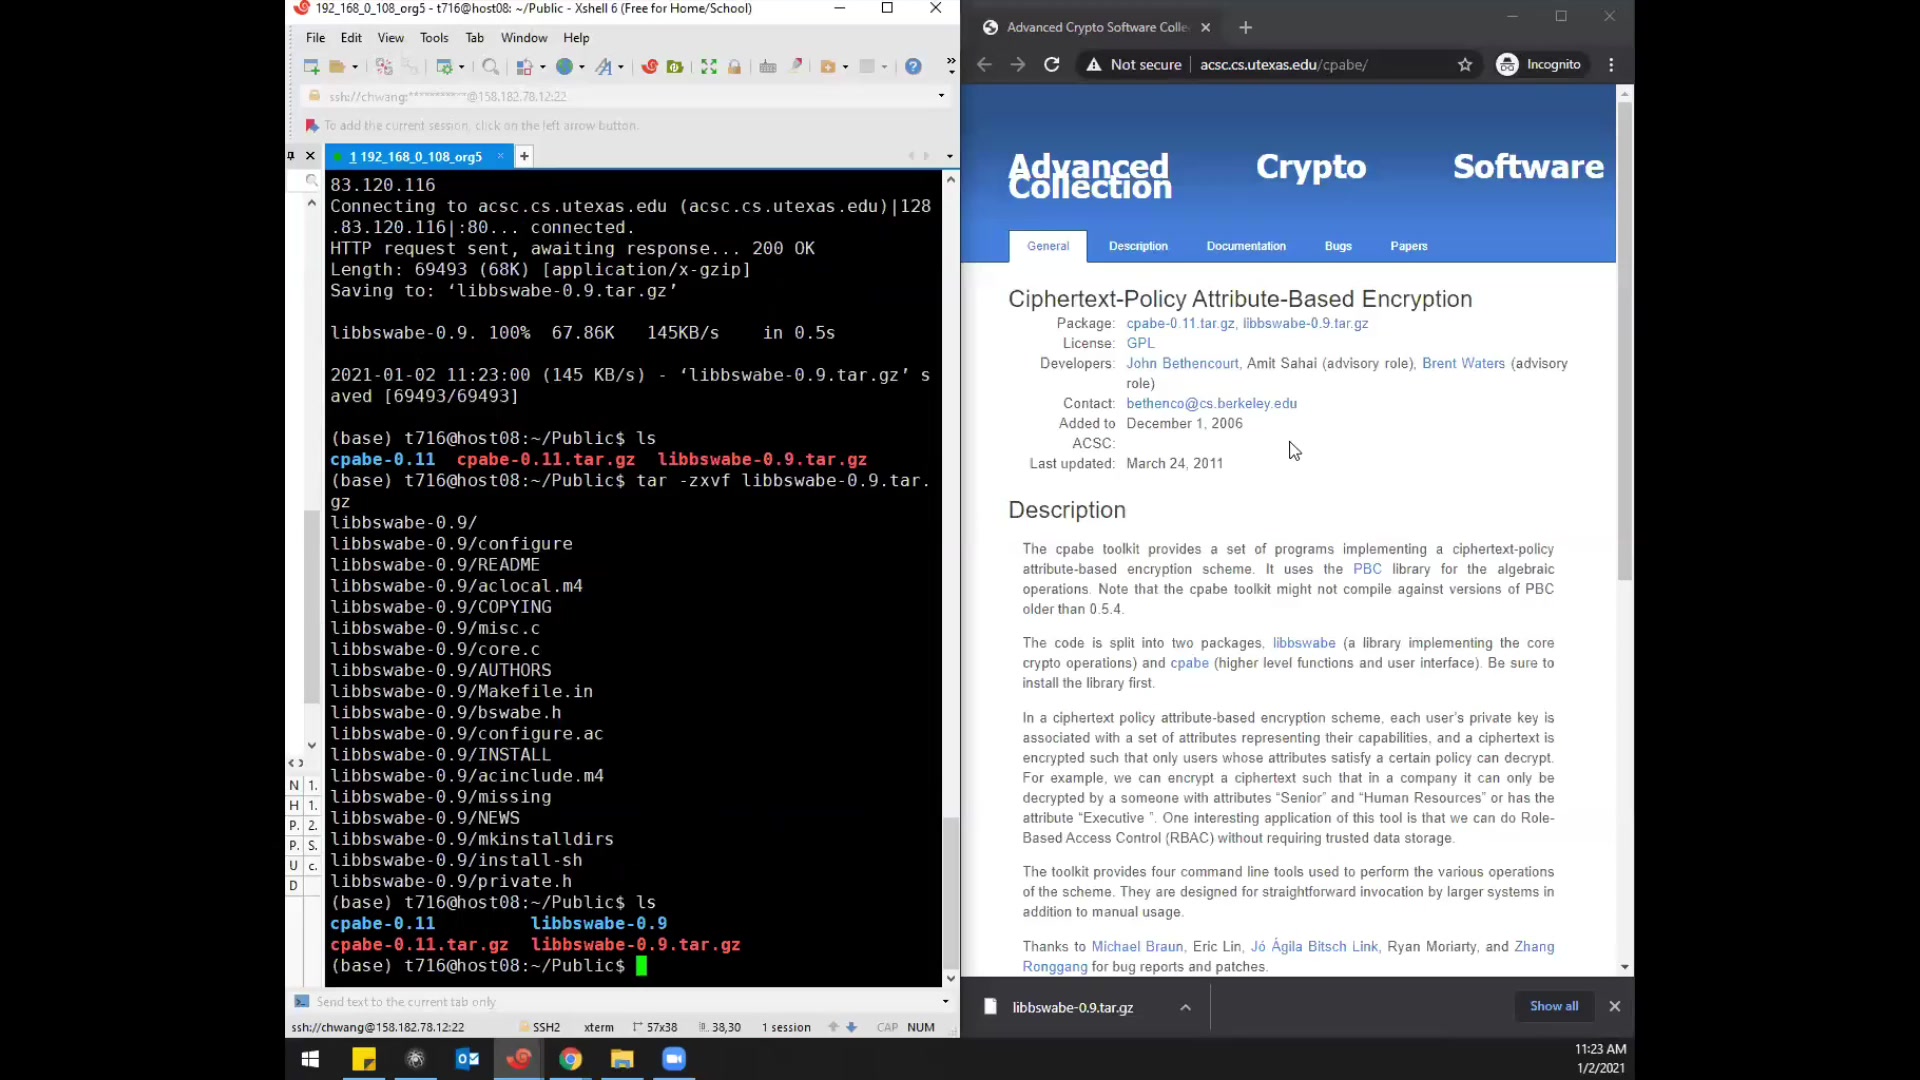Launch Xftp from the green toolbar icon
The height and width of the screenshot is (1080, 1920).
coord(675,66)
